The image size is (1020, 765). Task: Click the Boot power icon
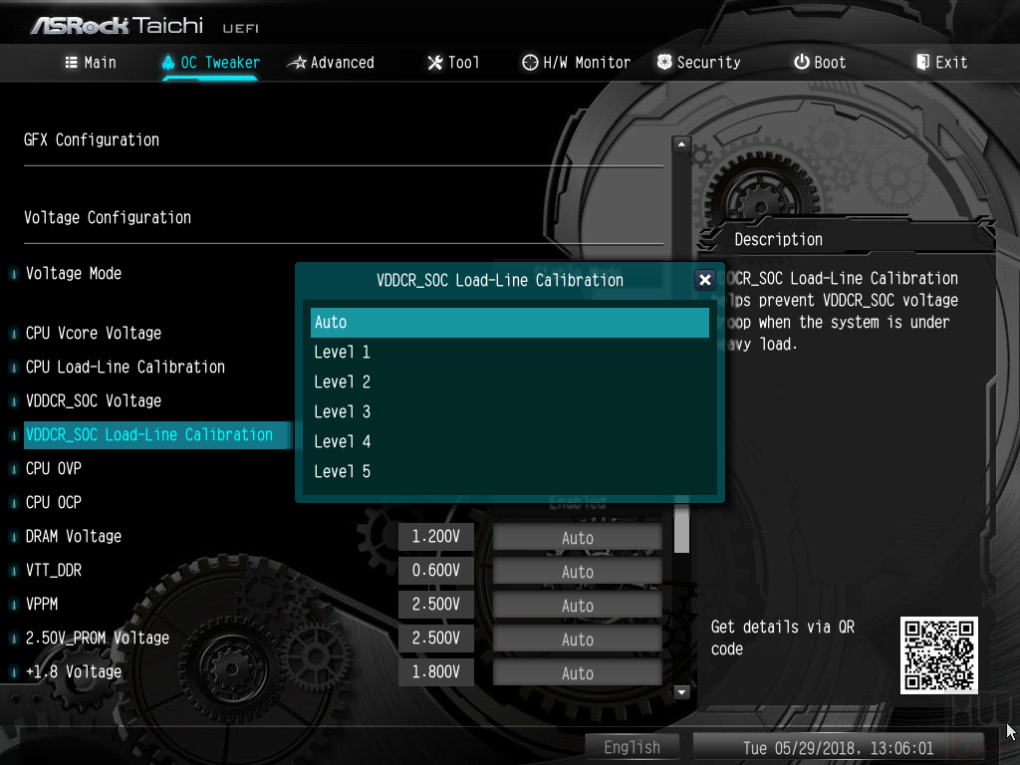[801, 62]
